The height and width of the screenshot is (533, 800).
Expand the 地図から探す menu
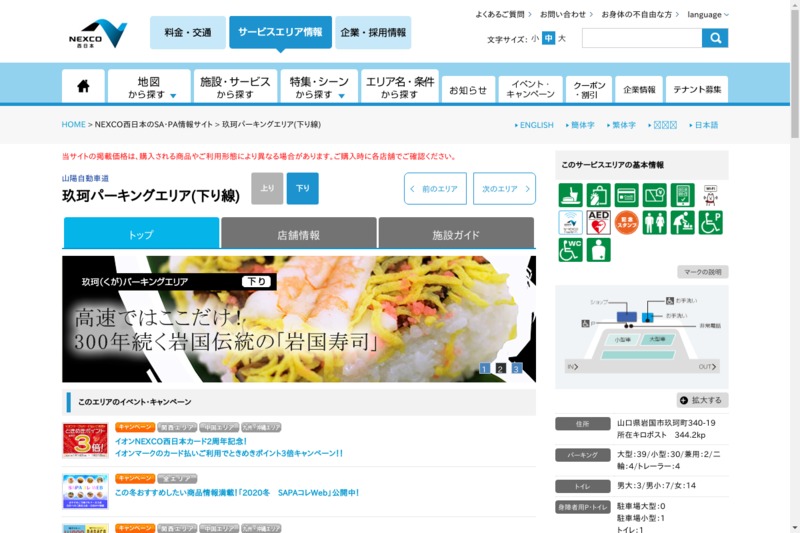[149, 87]
